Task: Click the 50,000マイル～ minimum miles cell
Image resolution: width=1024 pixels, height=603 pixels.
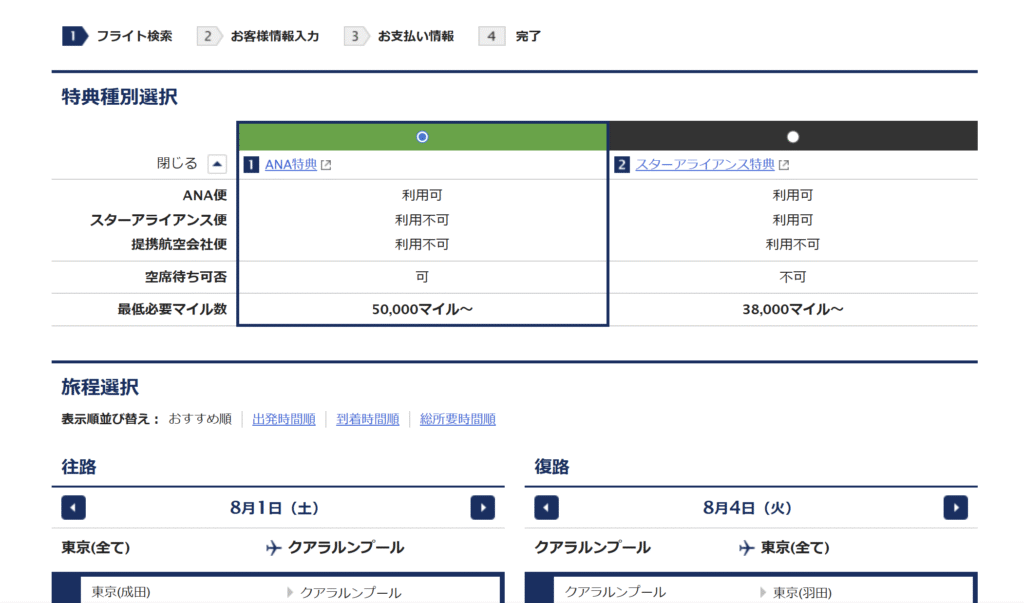Action: [x=423, y=309]
